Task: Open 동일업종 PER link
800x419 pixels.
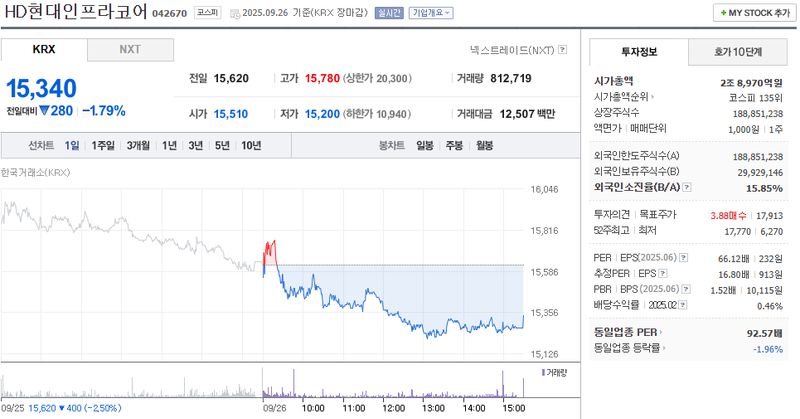Action: point(628,332)
